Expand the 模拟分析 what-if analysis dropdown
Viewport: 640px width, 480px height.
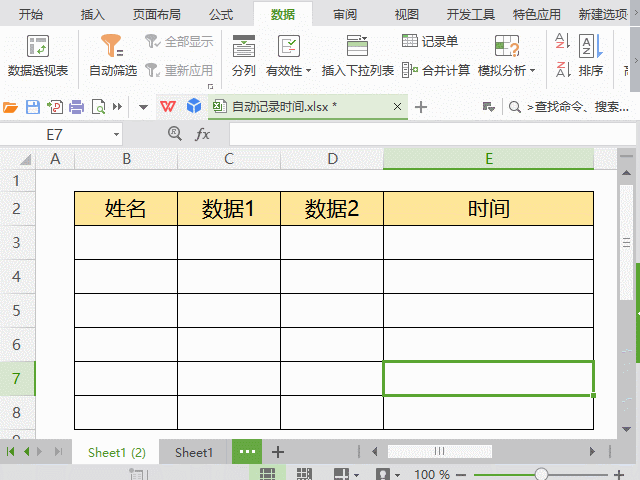(x=532, y=71)
